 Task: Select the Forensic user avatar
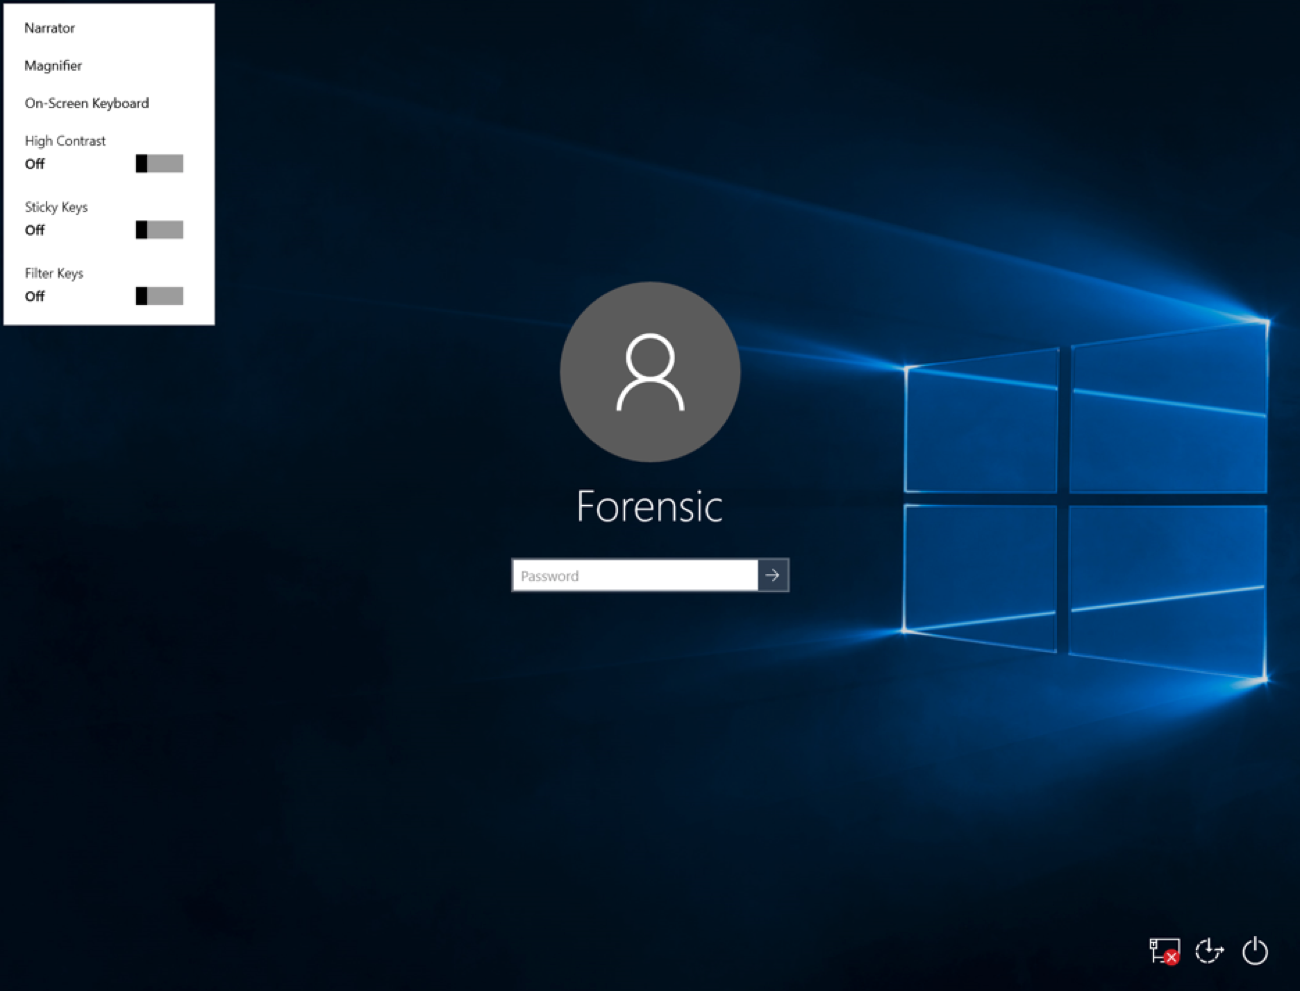tap(649, 372)
